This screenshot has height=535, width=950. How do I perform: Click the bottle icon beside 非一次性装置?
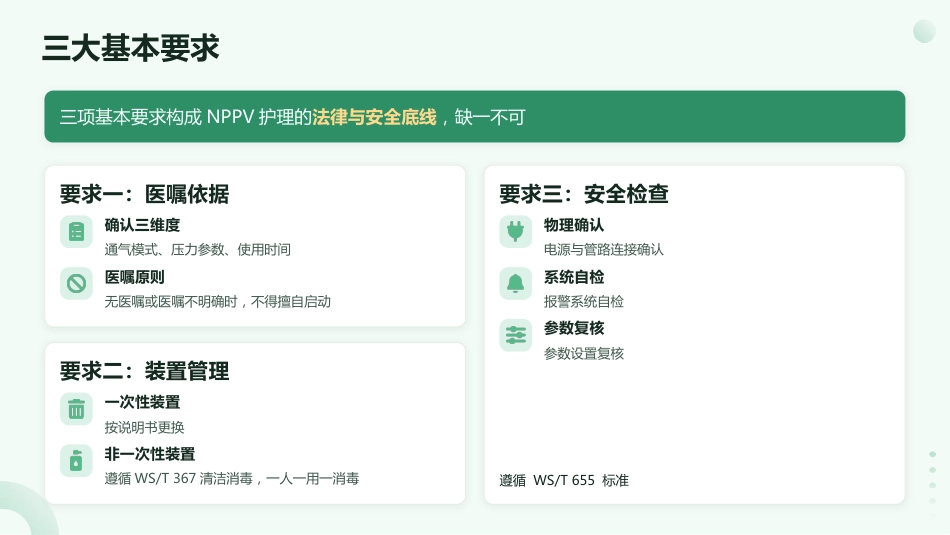point(76,460)
